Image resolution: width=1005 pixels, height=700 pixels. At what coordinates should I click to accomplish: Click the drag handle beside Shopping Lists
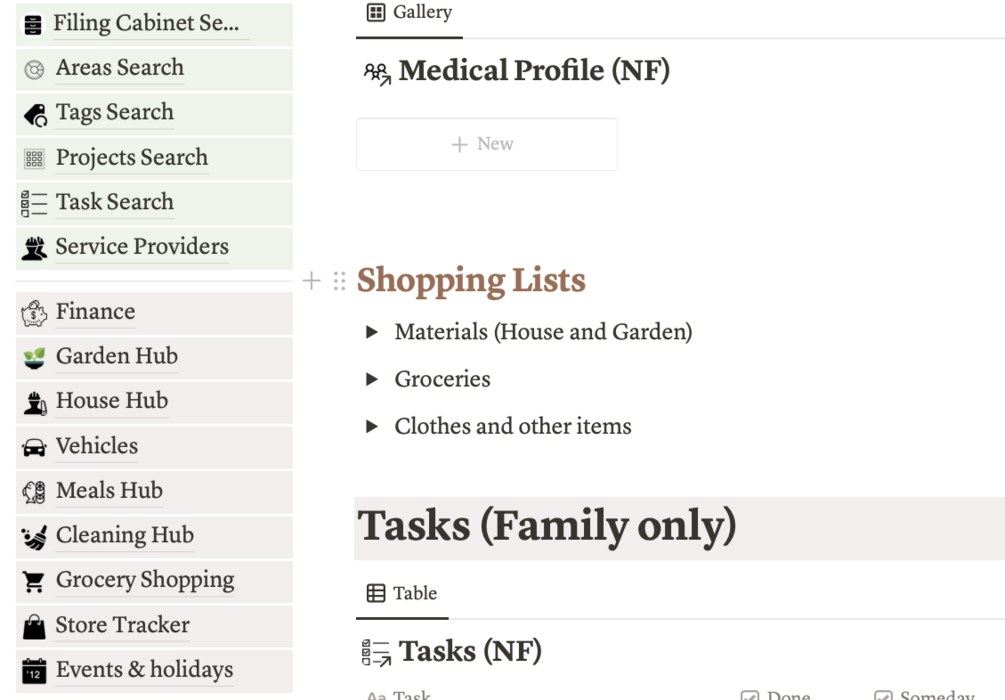point(339,281)
